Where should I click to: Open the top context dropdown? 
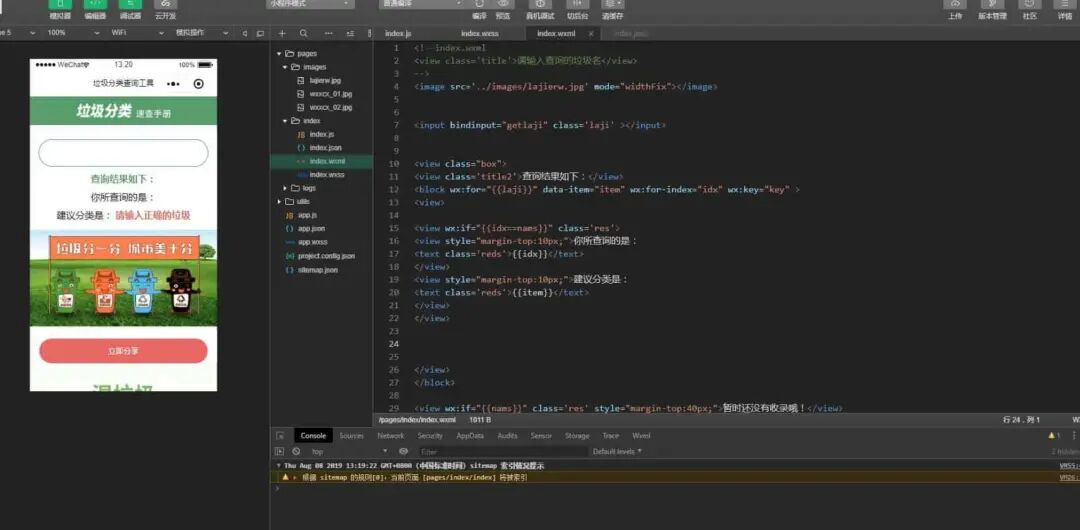tap(349, 451)
